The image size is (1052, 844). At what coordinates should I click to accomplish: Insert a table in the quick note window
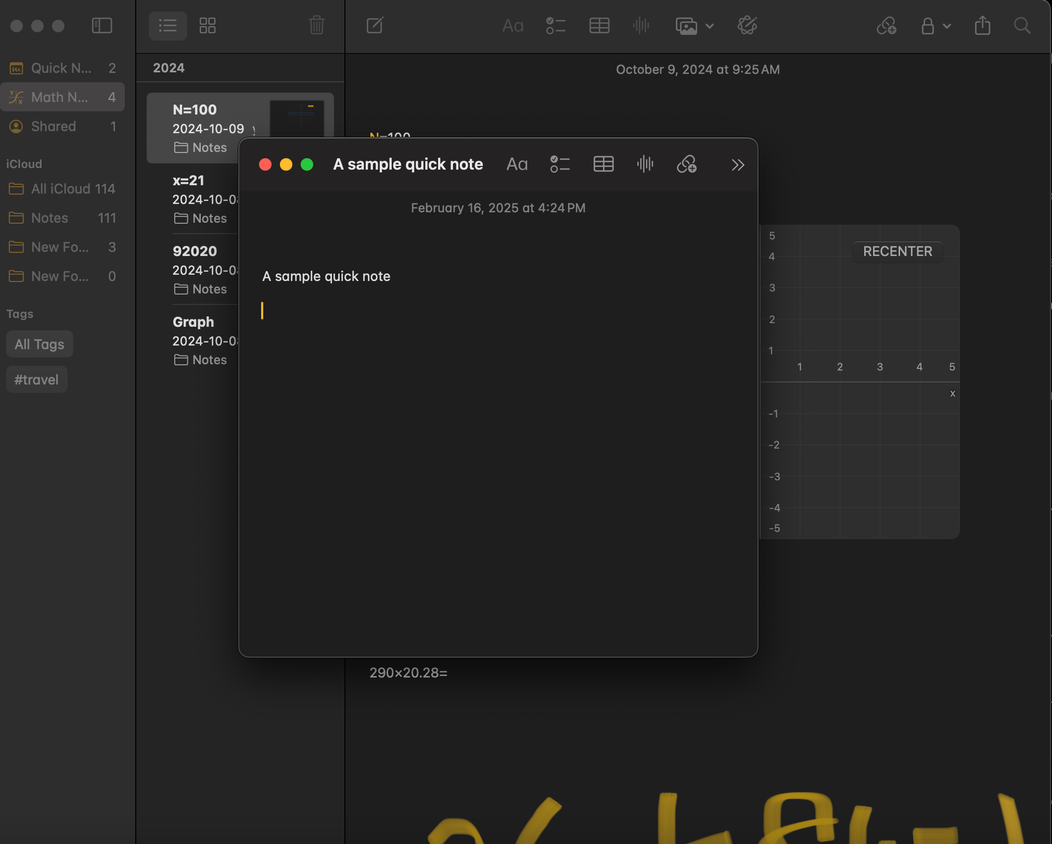(603, 164)
